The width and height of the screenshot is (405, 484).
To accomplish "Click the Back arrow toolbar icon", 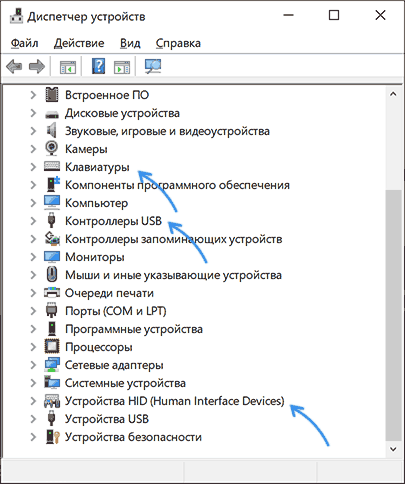I will tap(14, 66).
